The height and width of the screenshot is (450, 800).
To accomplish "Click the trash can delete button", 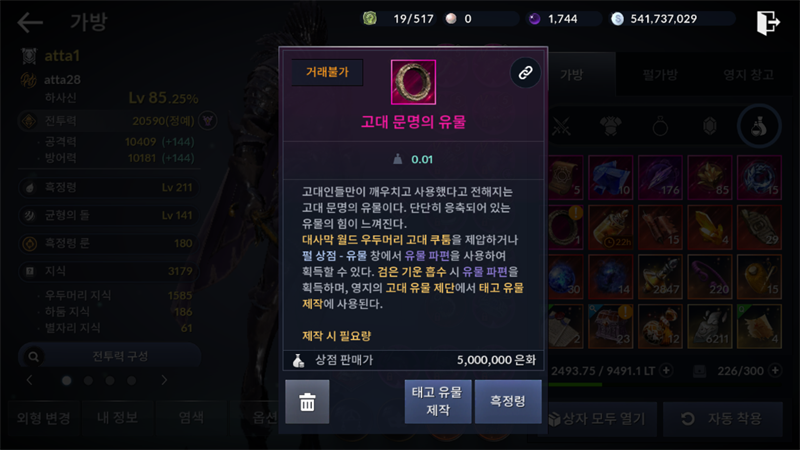I will tap(307, 402).
